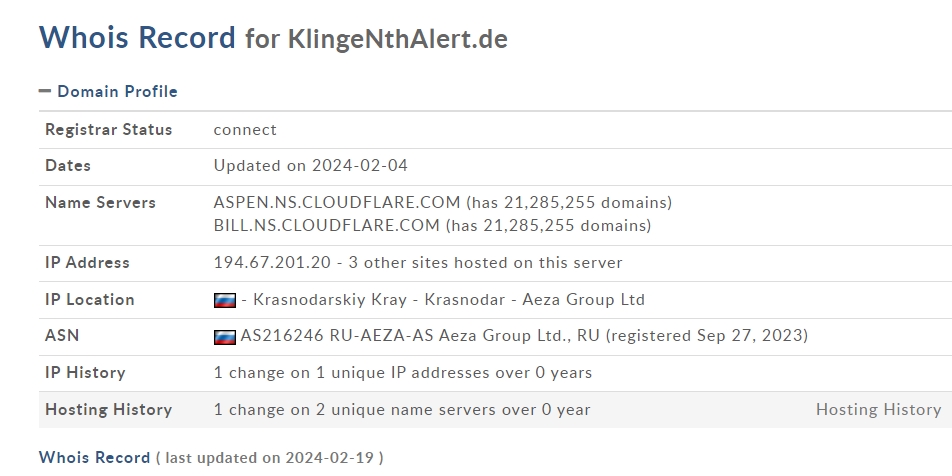
Task: Click Russian flag in ASN row
Action: pos(225,336)
